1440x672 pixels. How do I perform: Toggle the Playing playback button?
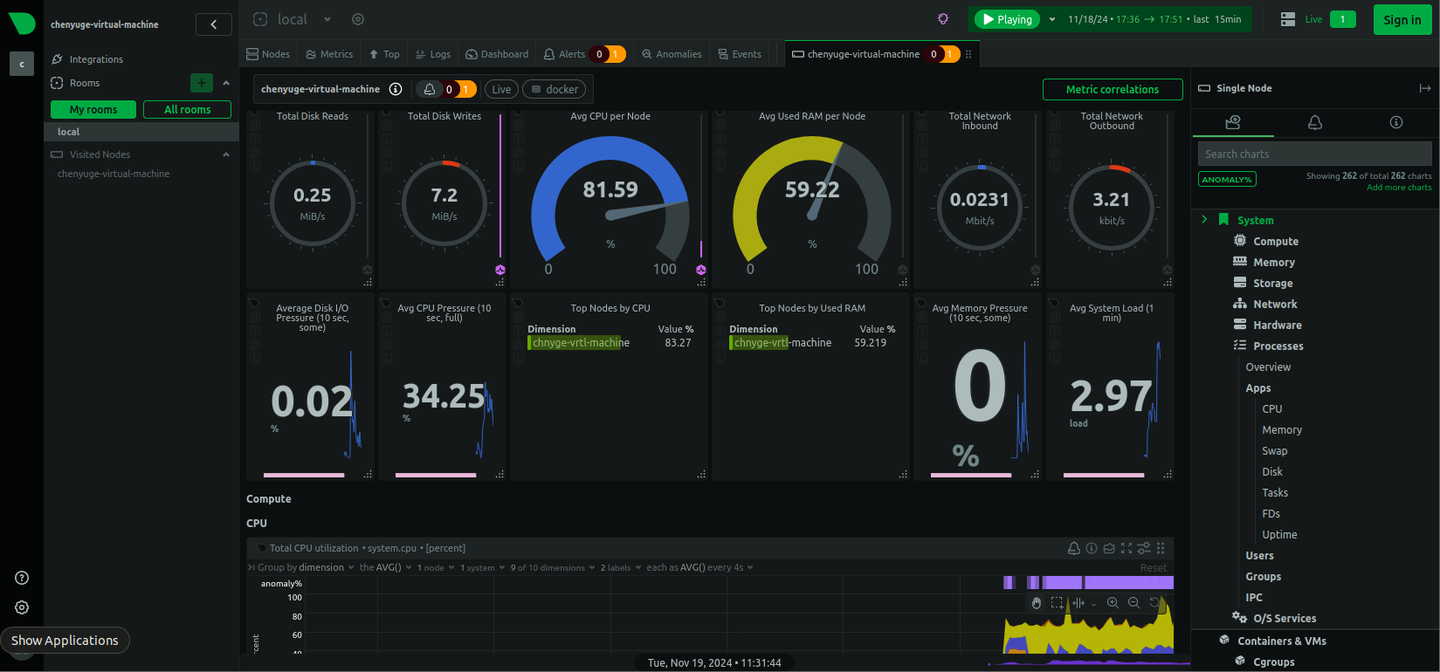click(1006, 19)
